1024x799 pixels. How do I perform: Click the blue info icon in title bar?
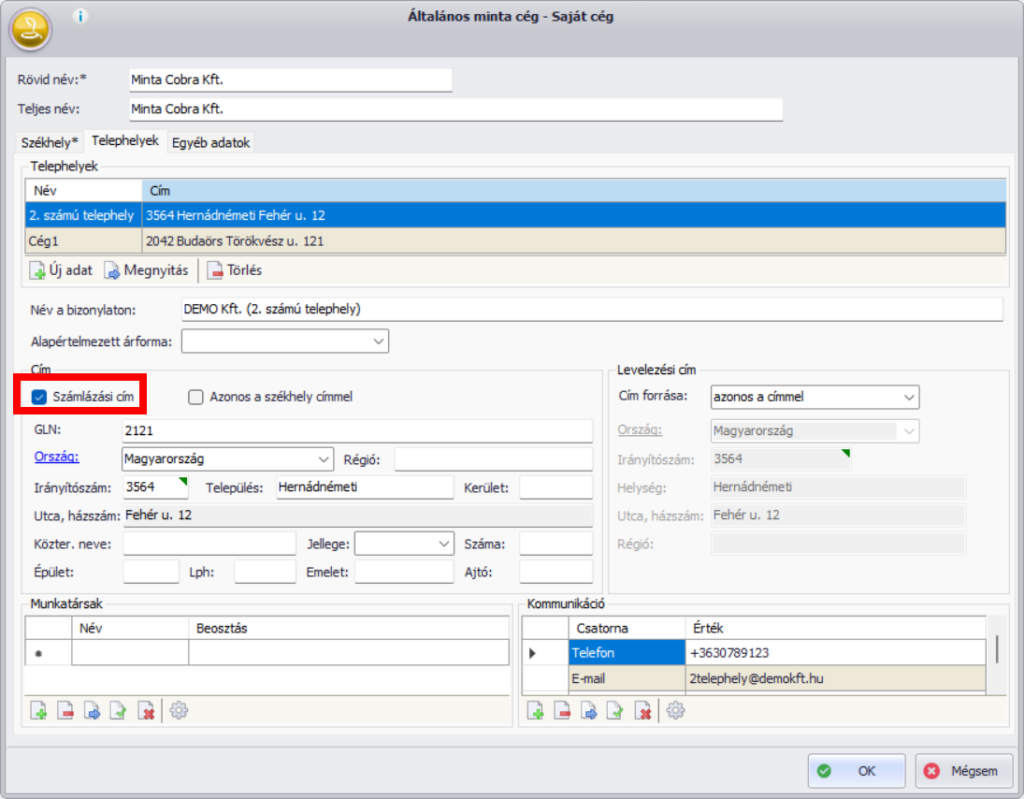click(x=82, y=16)
